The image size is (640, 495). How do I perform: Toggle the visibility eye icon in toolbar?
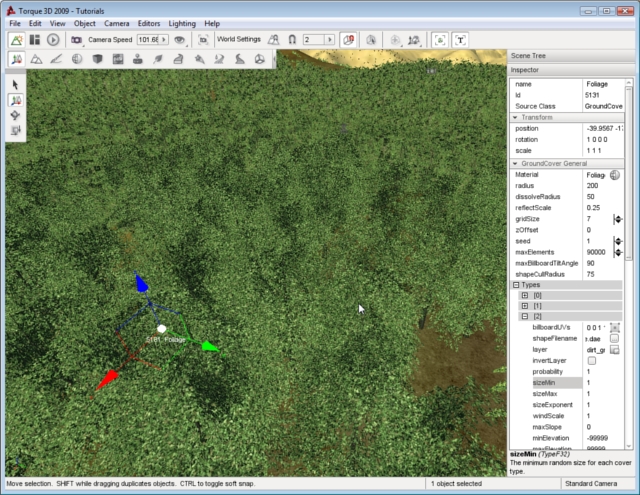[179, 39]
